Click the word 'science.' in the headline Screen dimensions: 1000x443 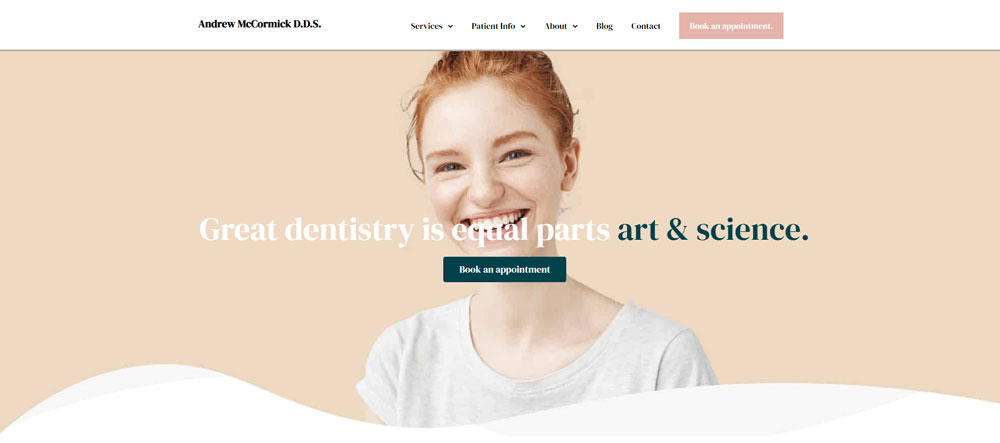pos(752,230)
